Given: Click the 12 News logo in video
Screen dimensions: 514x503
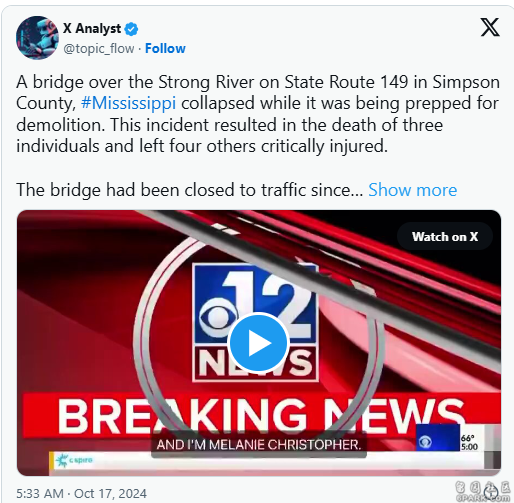Looking at the screenshot, I should pyautogui.click(x=255, y=322).
